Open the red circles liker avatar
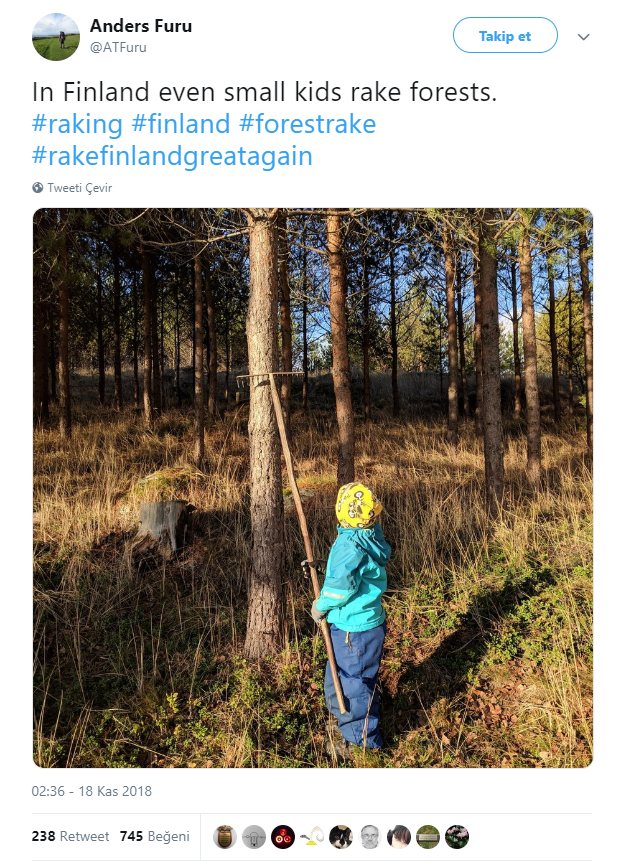Screen dimensions: 619x864 tap(283, 836)
